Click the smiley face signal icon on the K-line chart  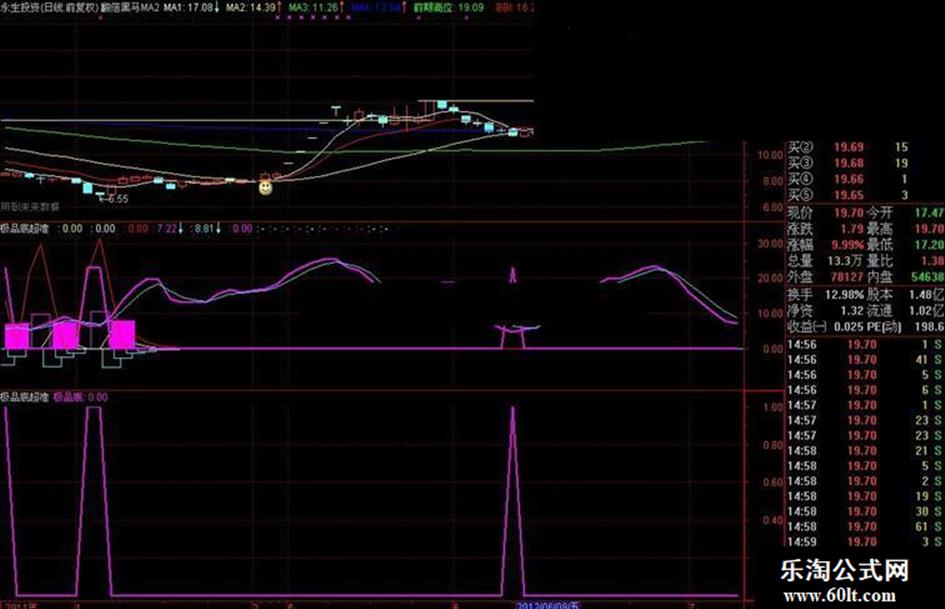click(265, 188)
